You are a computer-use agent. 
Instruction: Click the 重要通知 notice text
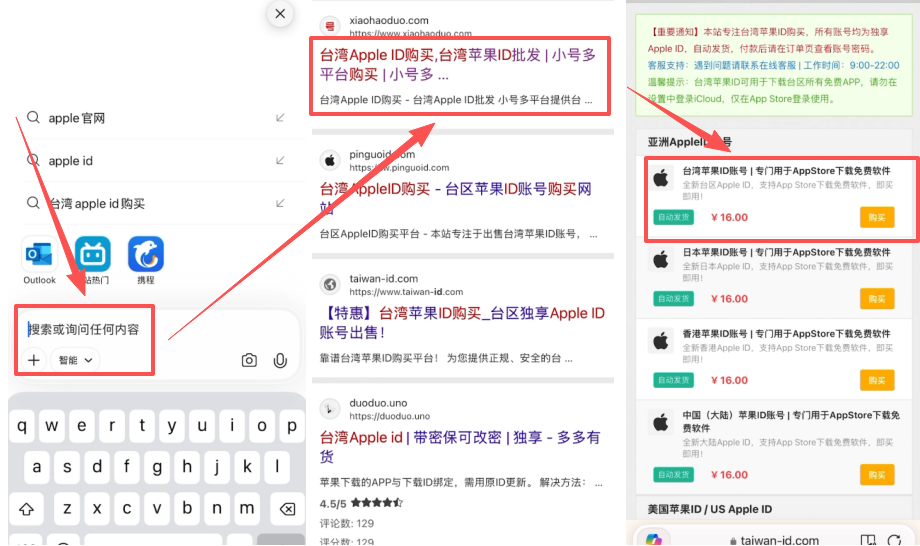768,40
